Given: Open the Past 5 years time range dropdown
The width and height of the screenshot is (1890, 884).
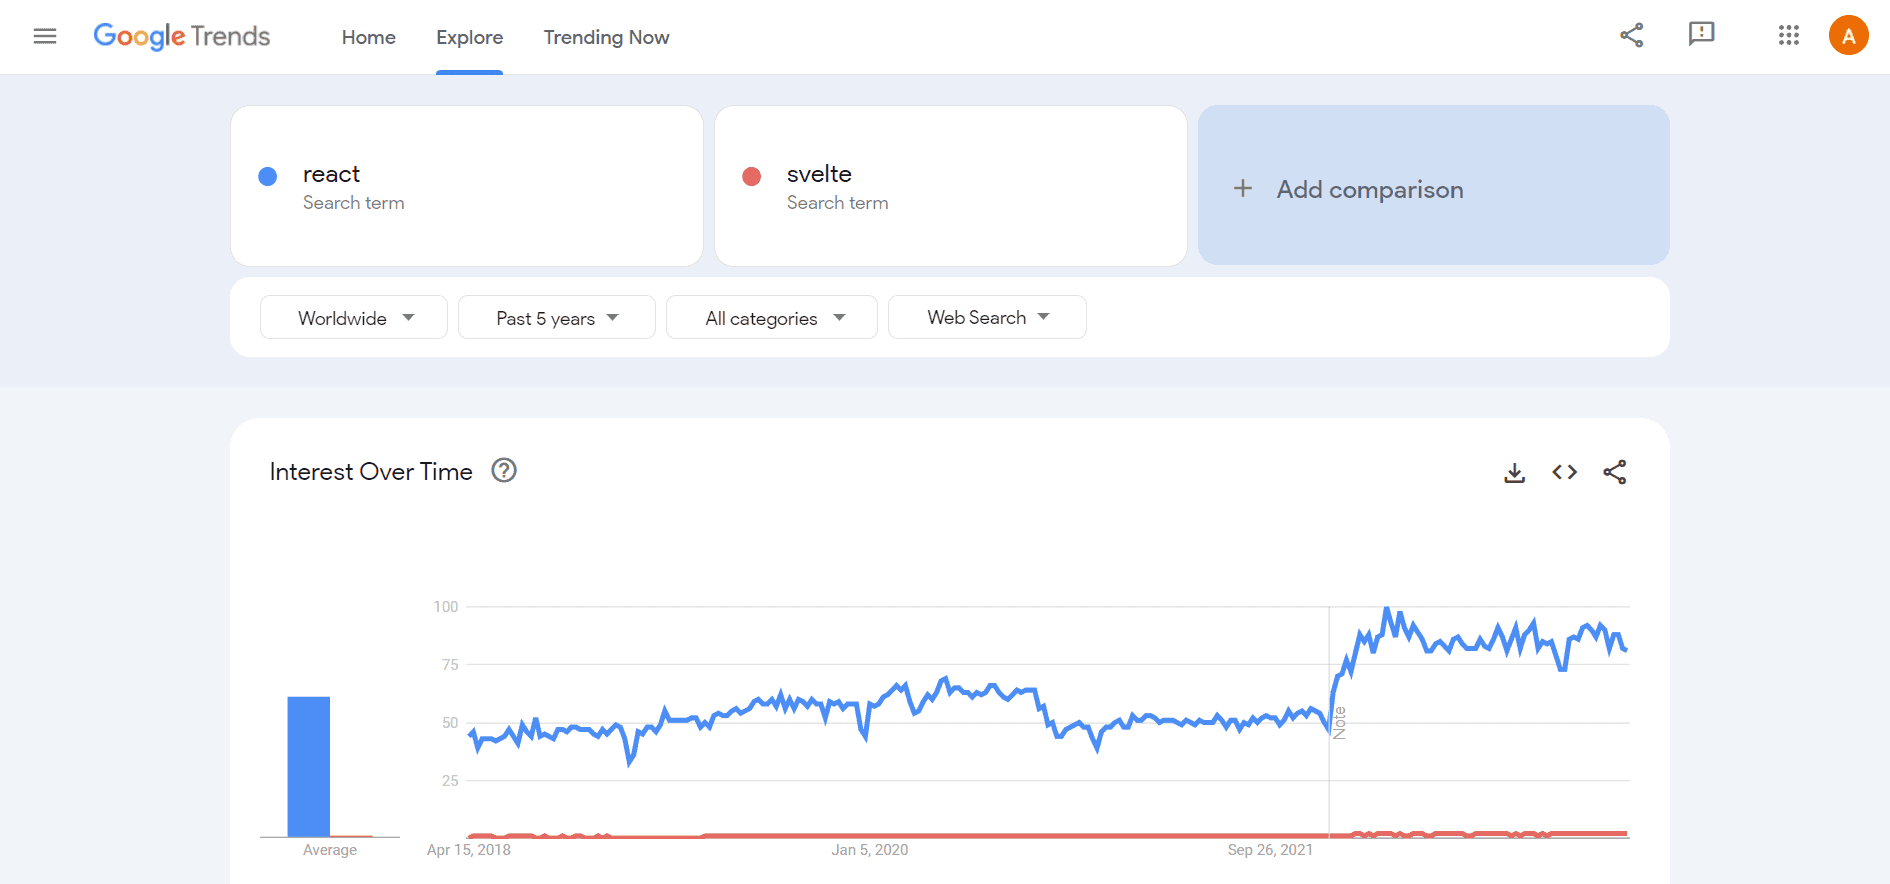Looking at the screenshot, I should (556, 317).
